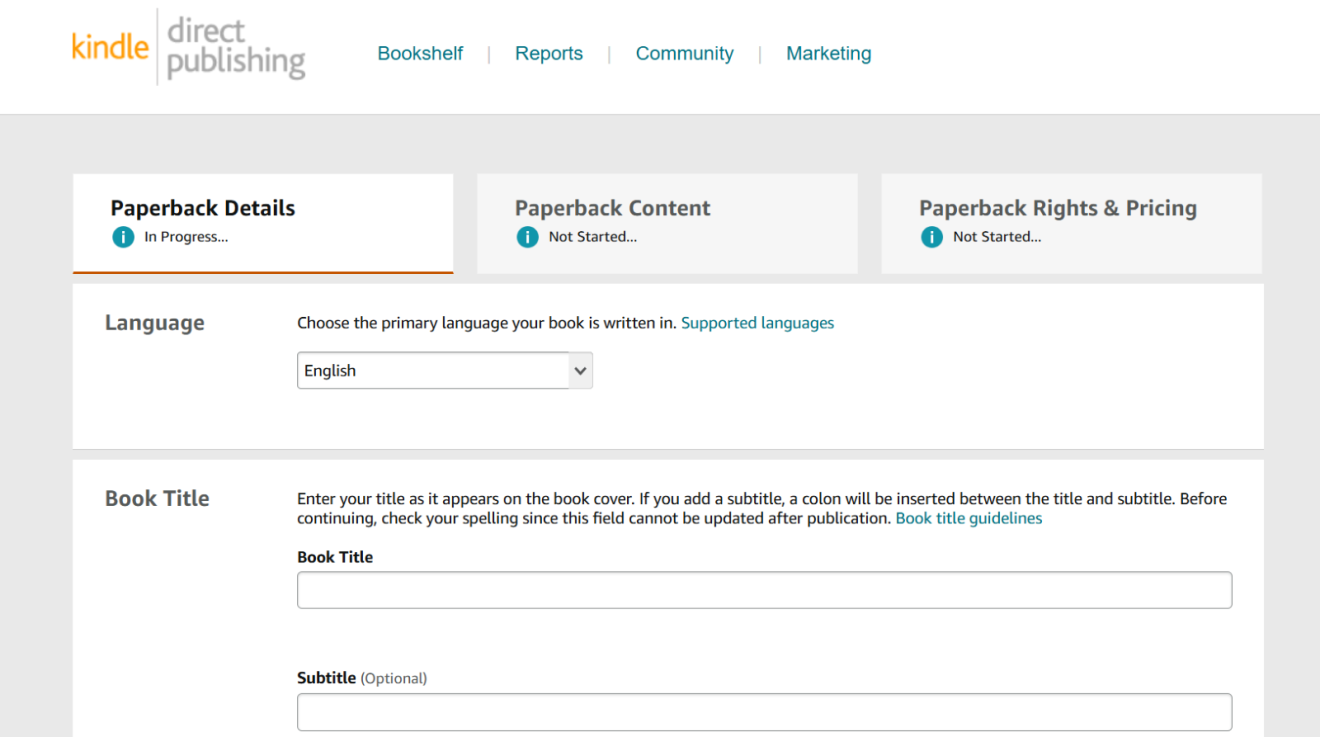Click info icon under Paperback Rights & Pricing
The image size is (1320, 737).
pyautogui.click(x=931, y=237)
